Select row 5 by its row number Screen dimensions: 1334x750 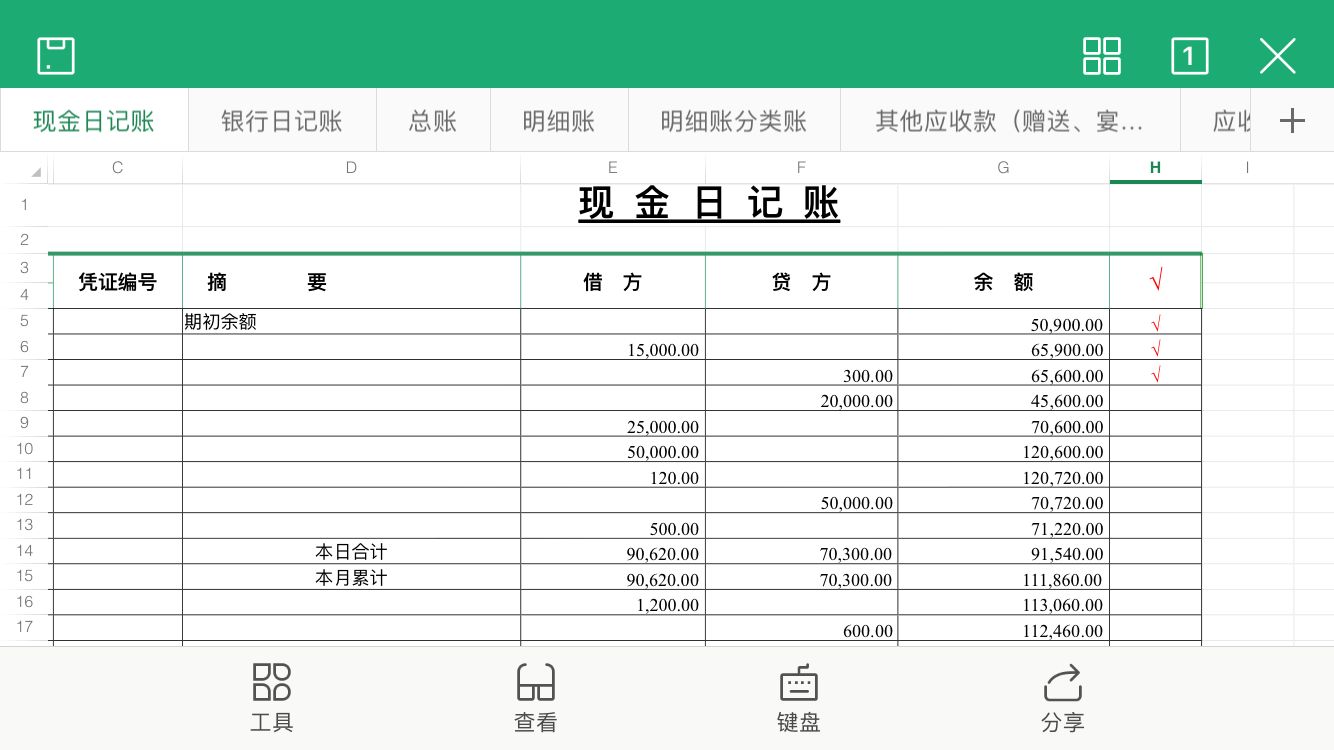coord(25,321)
